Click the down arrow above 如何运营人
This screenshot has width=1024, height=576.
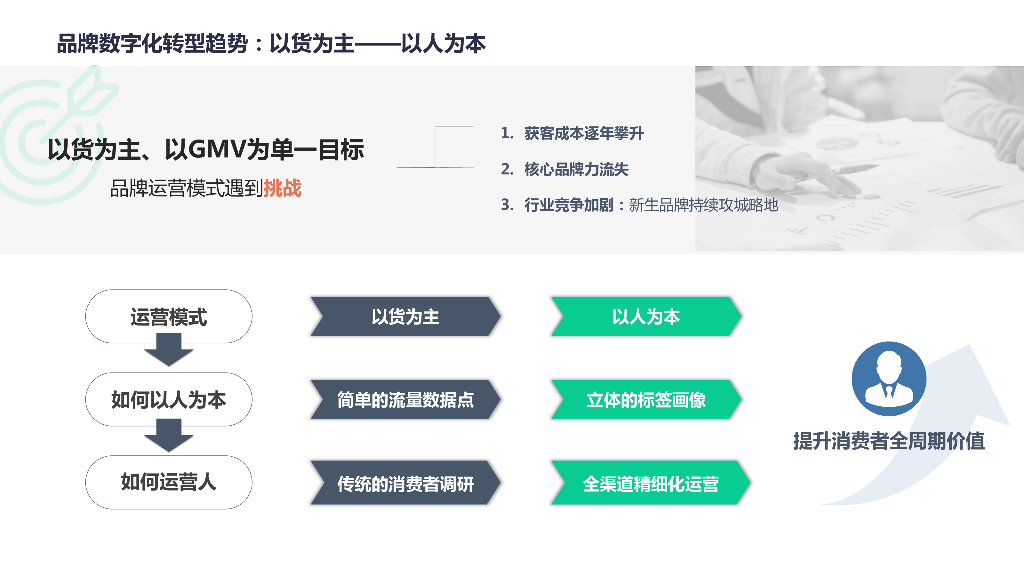point(168,434)
